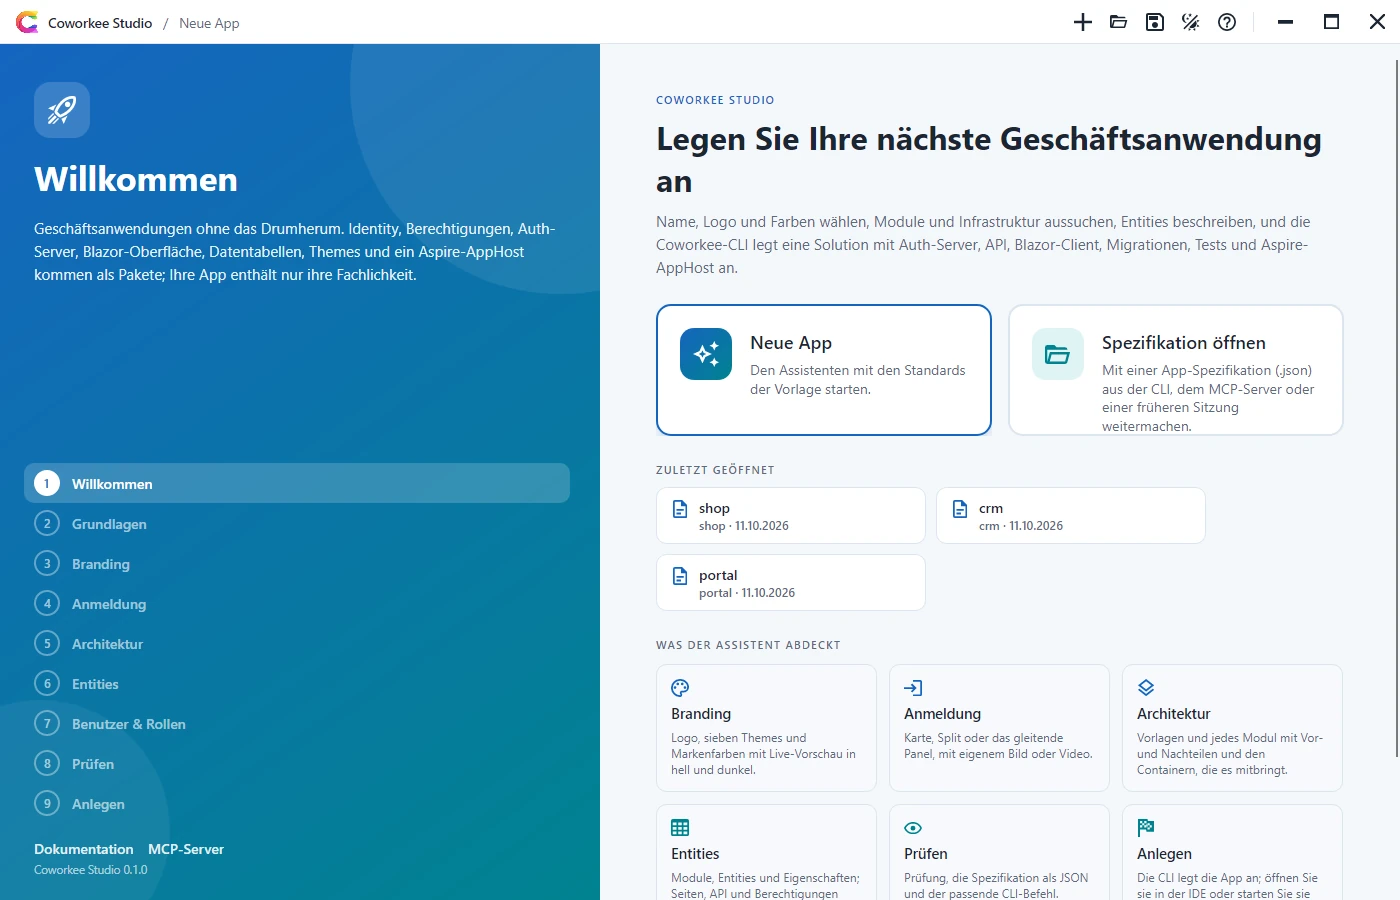This screenshot has width=1400, height=900.
Task: Click the flag icon on the Anlegen card
Action: pyautogui.click(x=1146, y=828)
